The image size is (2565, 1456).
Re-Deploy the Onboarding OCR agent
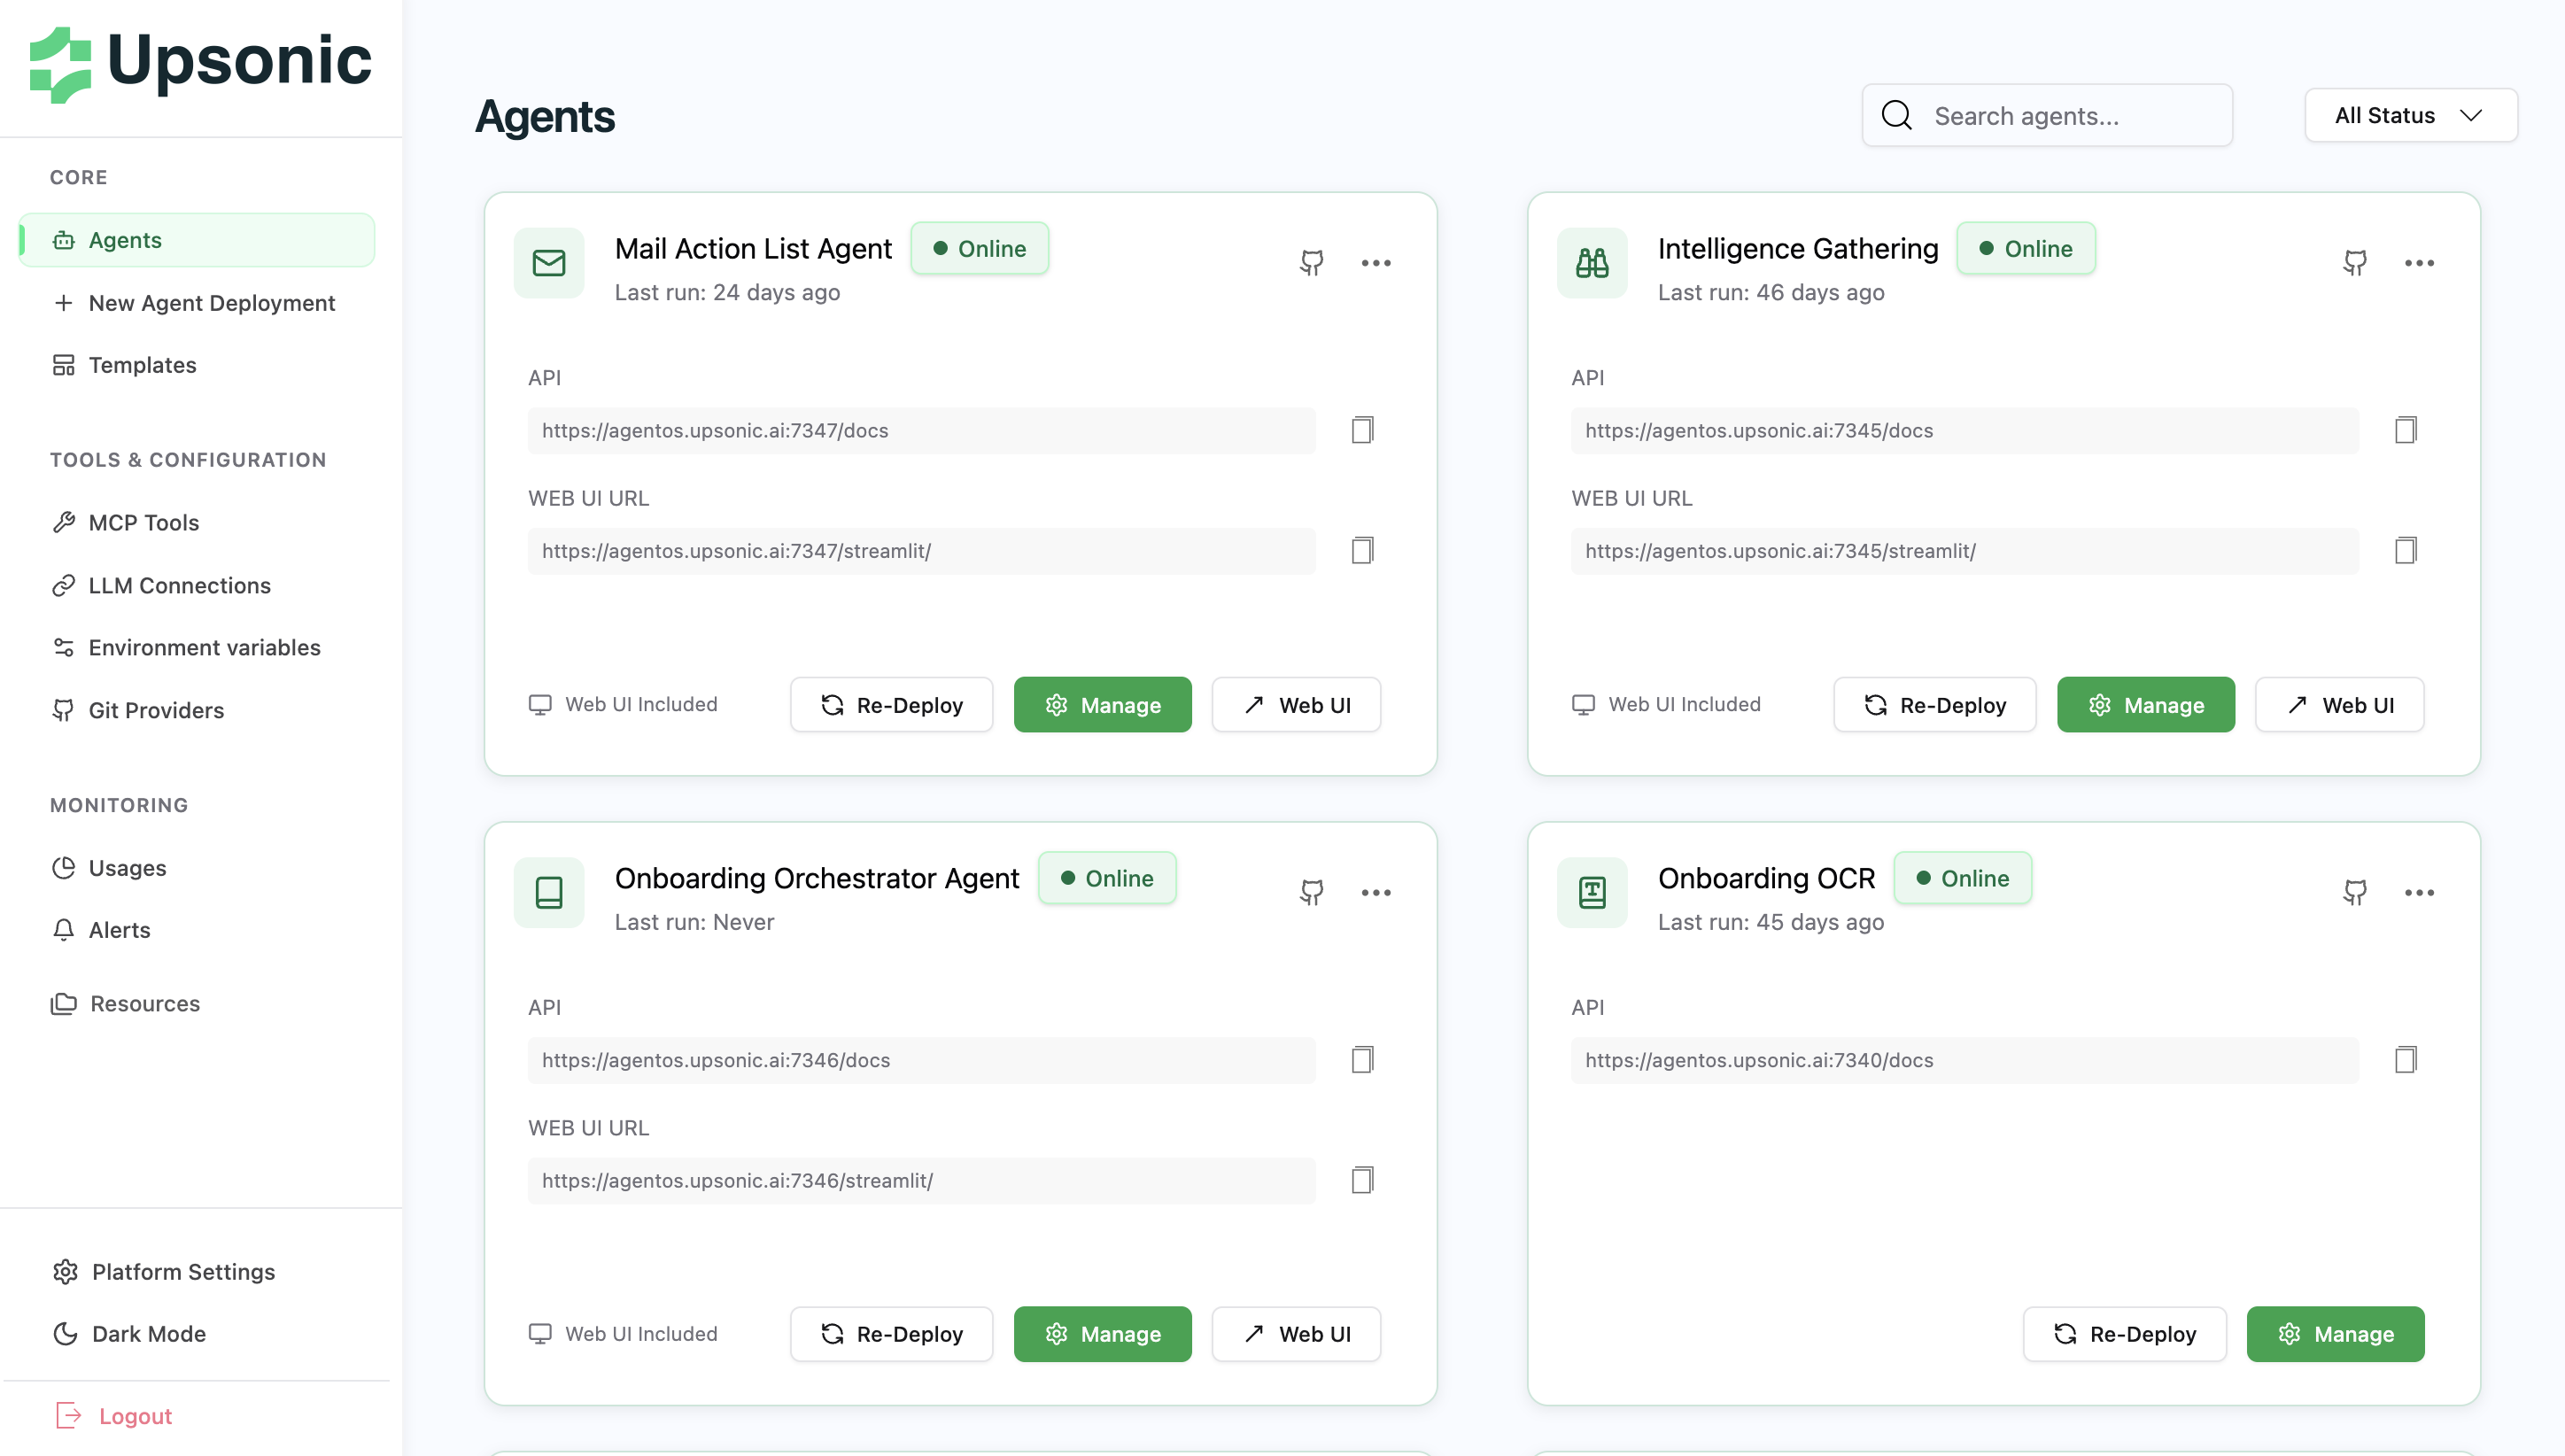(x=2124, y=1334)
